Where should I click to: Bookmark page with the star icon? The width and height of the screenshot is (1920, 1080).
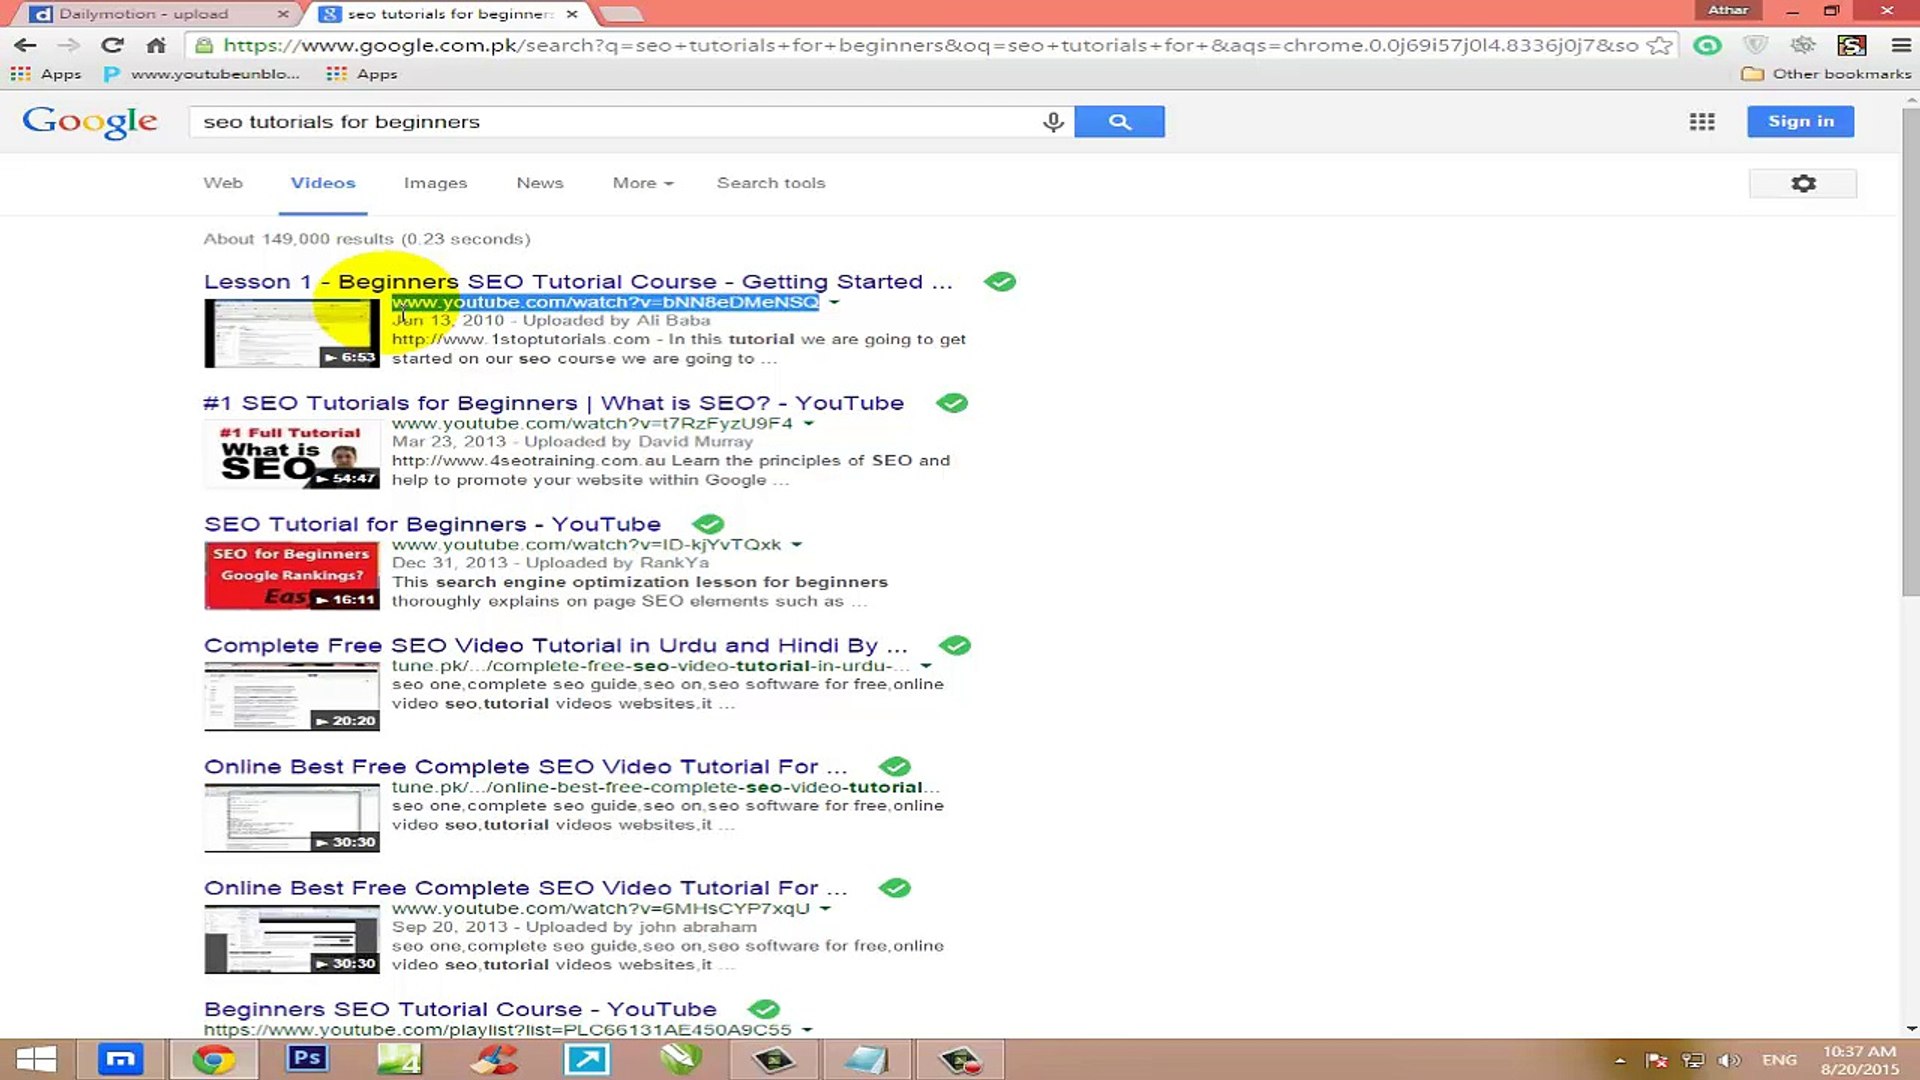[1659, 46]
